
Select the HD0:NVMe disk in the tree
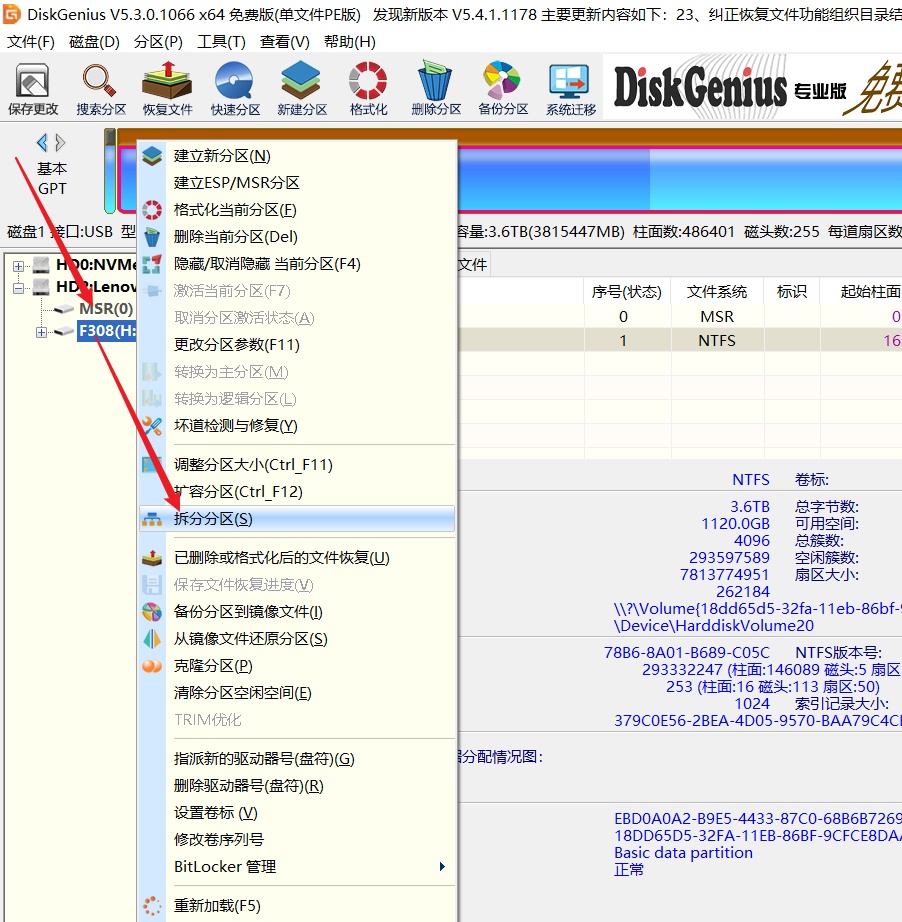[96, 265]
